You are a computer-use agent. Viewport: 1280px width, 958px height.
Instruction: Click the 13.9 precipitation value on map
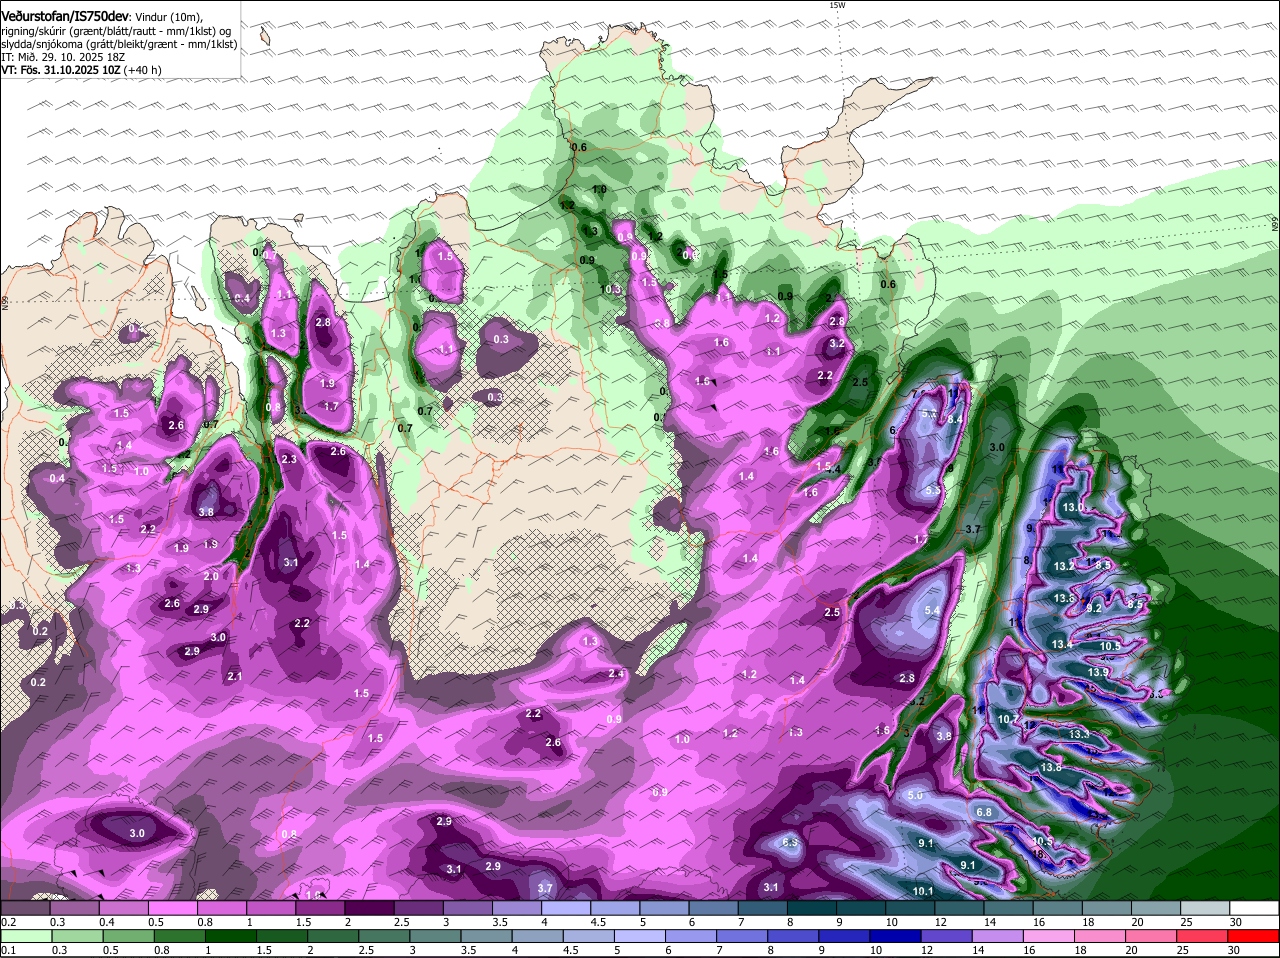(1098, 673)
